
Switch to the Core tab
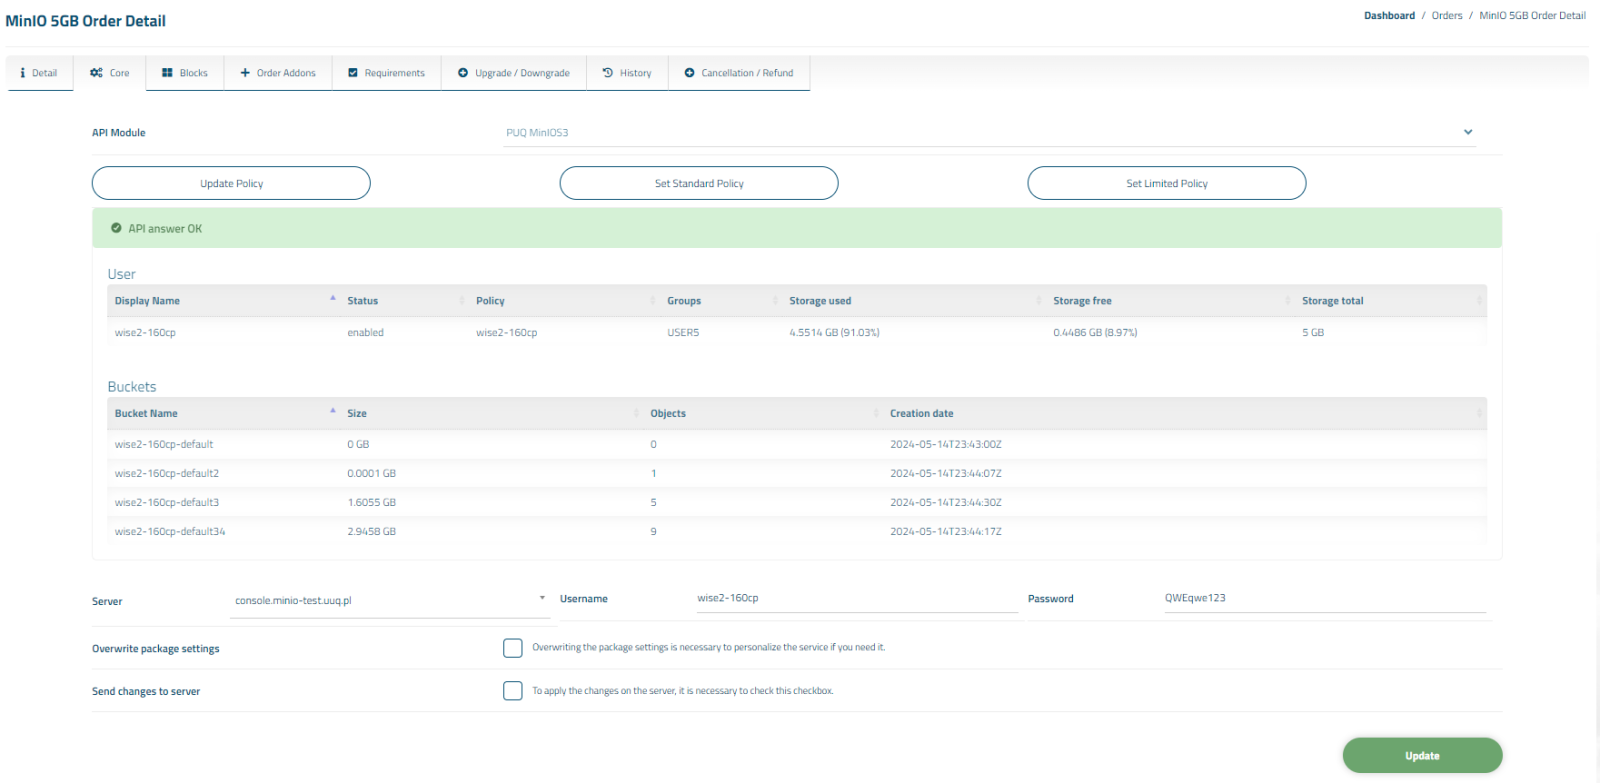[110, 73]
